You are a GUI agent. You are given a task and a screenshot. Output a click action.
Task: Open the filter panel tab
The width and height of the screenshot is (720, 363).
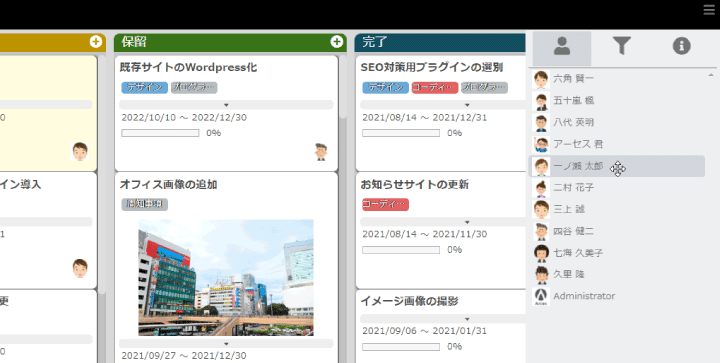coord(622,46)
